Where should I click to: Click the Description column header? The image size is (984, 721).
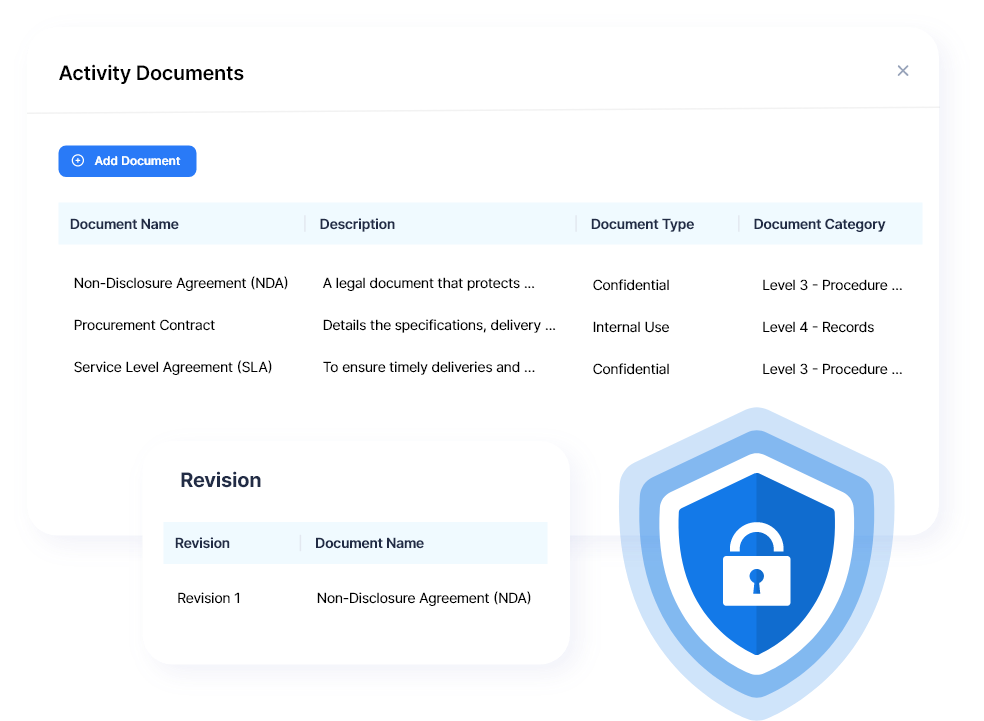click(357, 224)
